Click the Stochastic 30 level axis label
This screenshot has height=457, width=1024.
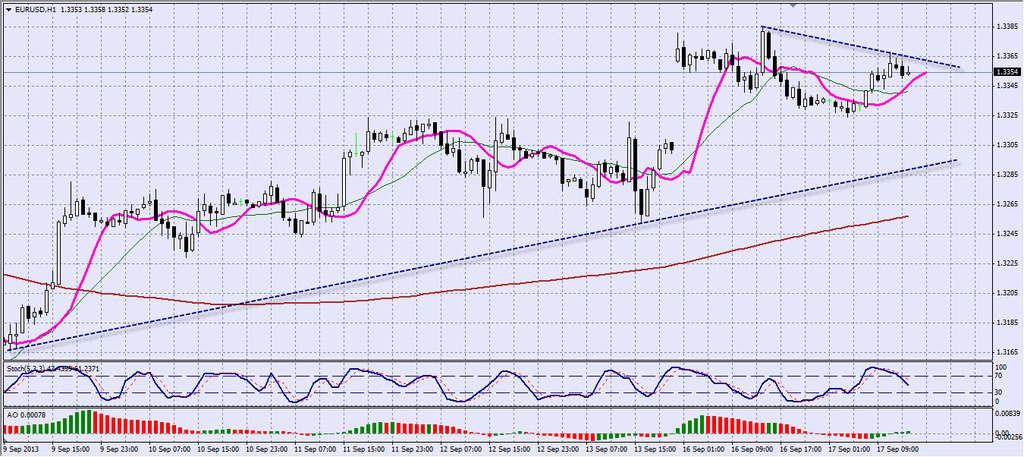pyautogui.click(x=997, y=392)
